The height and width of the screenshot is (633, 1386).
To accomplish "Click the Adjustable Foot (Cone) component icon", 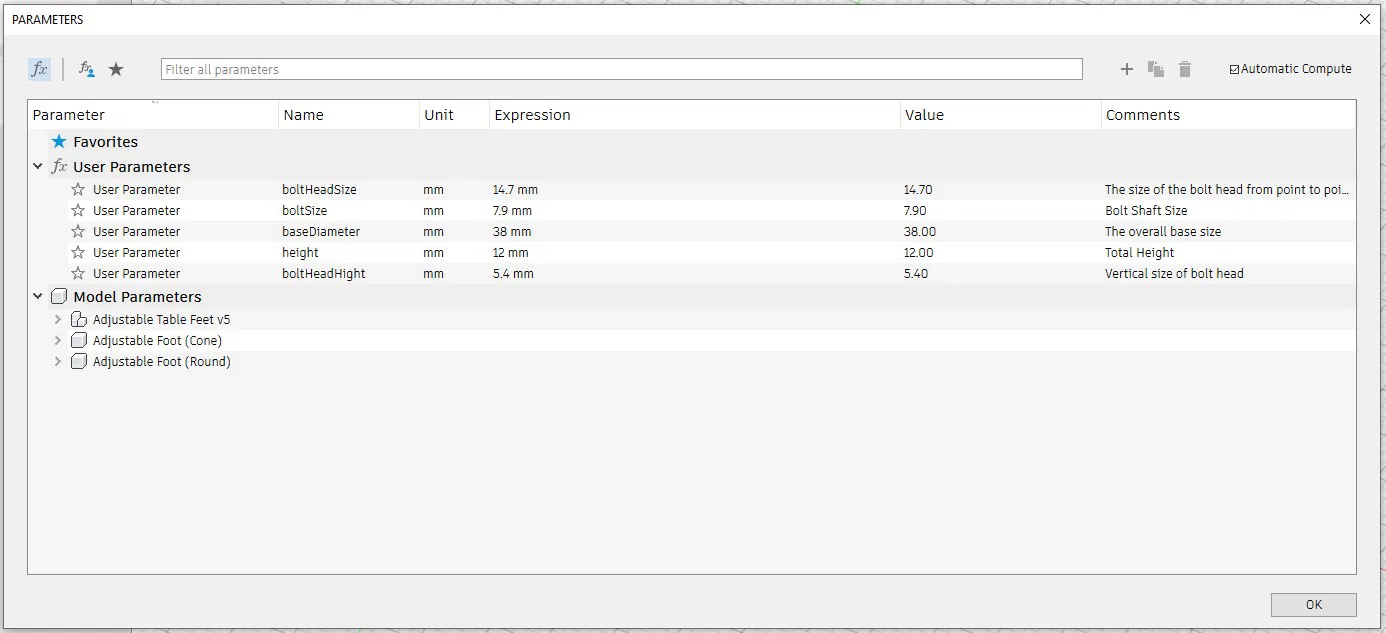I will point(79,341).
